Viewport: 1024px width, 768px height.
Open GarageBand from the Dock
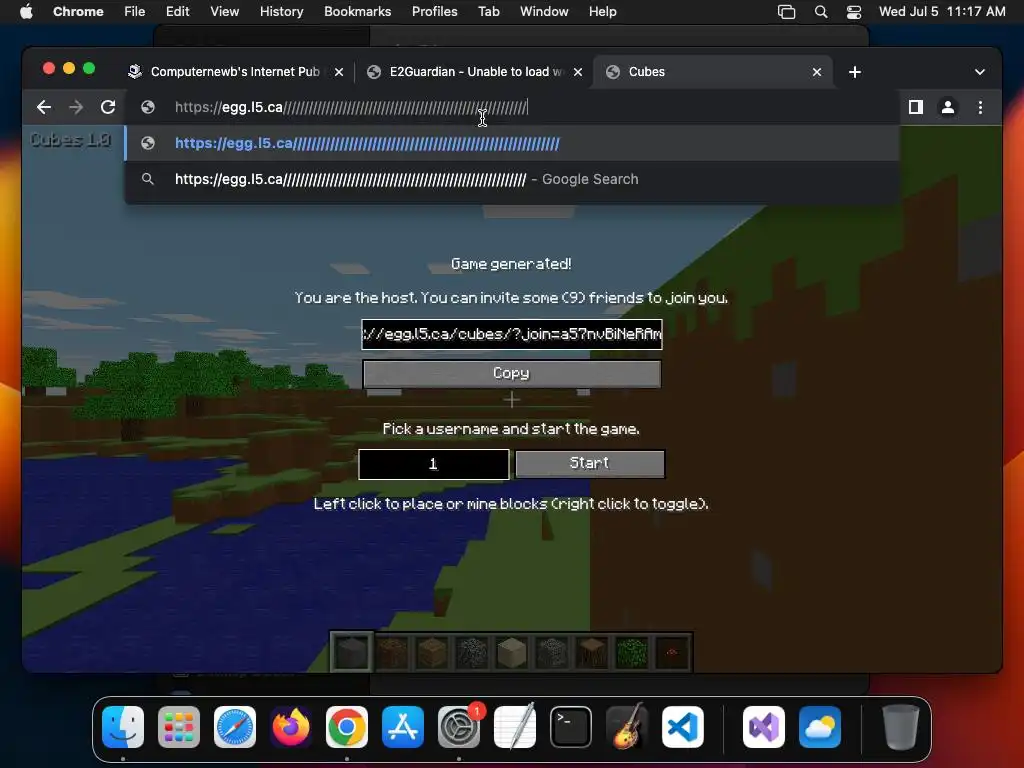tap(627, 727)
